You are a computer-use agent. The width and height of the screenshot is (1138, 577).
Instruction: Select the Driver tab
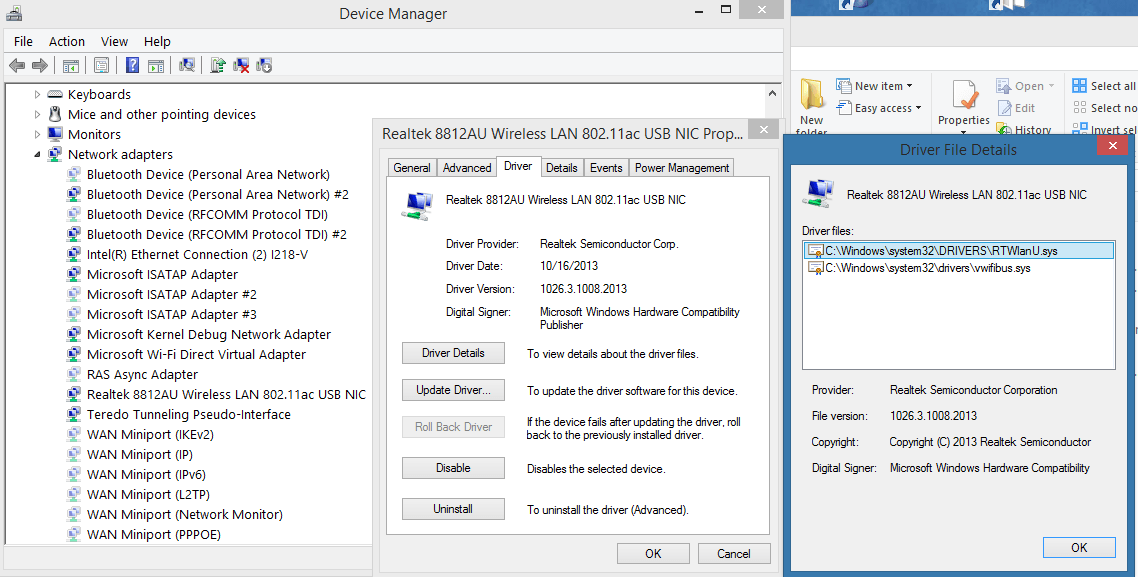(x=518, y=166)
